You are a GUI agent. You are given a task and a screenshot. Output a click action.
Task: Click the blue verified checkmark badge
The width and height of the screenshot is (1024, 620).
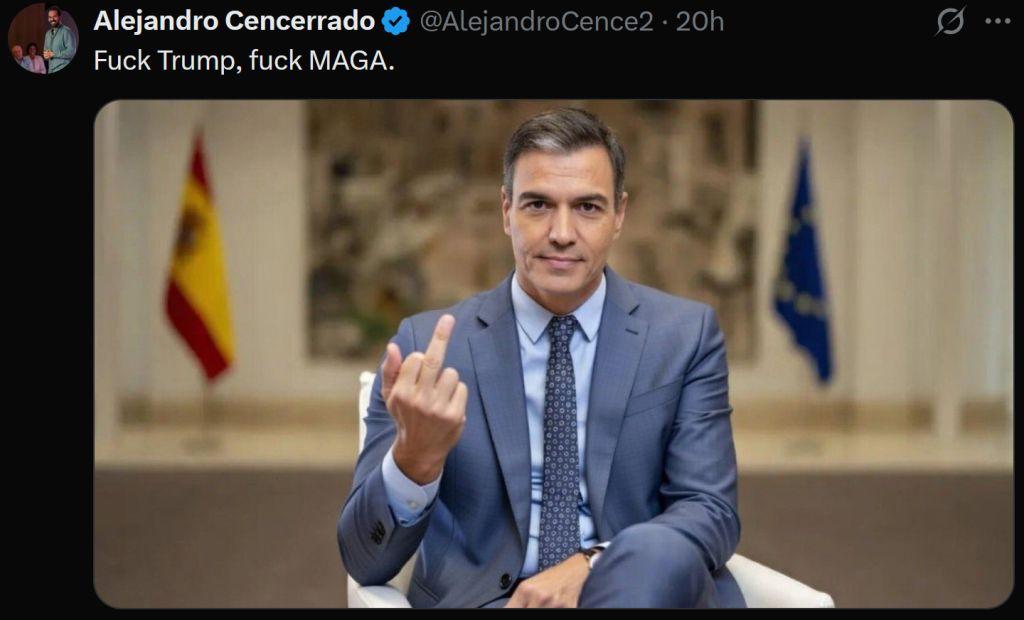[396, 22]
